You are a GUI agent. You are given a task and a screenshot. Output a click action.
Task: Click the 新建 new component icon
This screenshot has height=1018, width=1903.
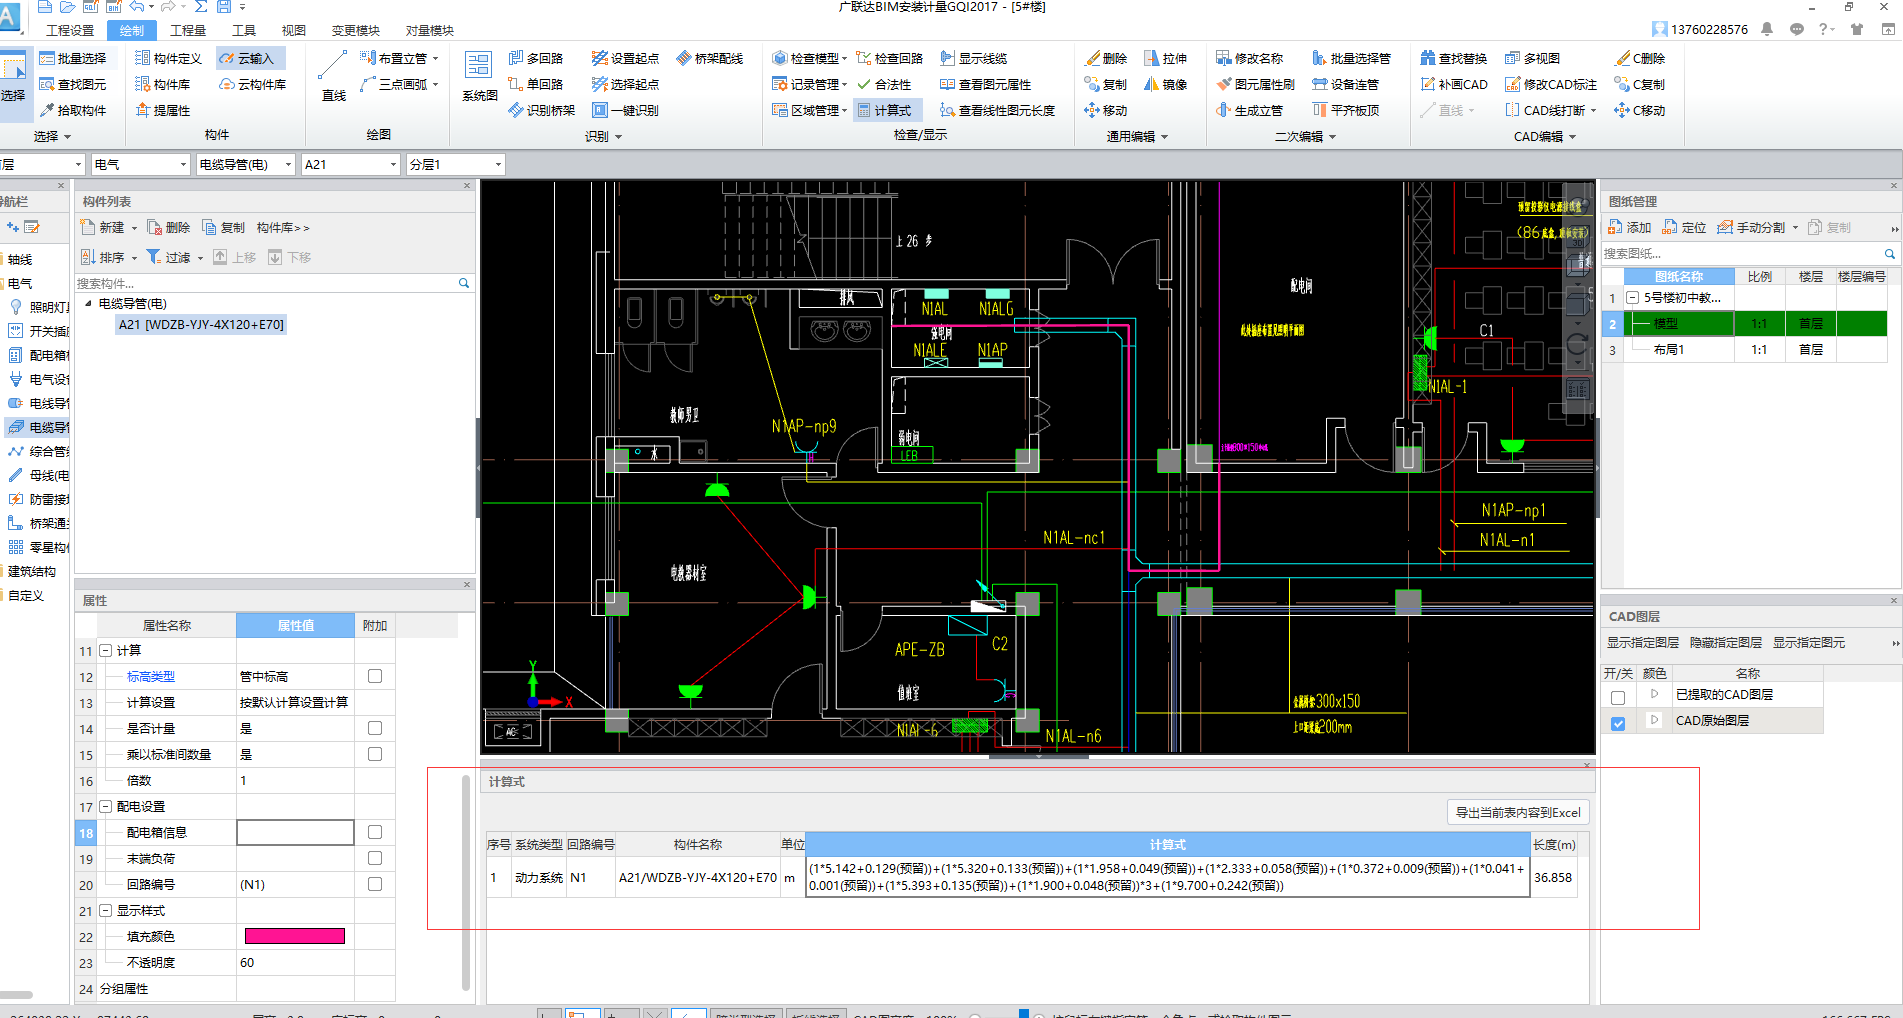coord(88,227)
